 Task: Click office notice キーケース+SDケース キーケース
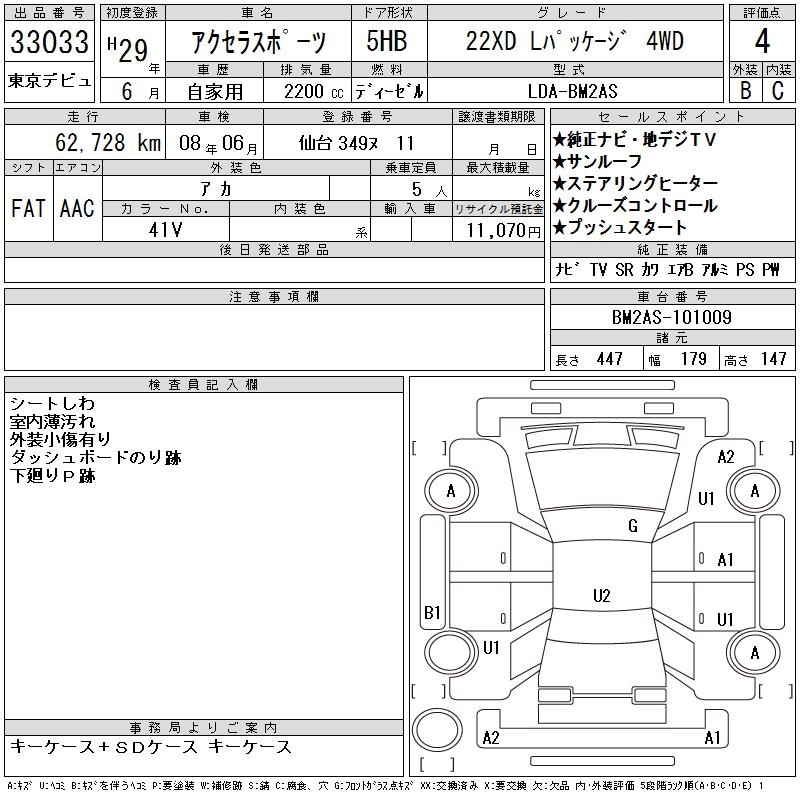click(x=151, y=747)
